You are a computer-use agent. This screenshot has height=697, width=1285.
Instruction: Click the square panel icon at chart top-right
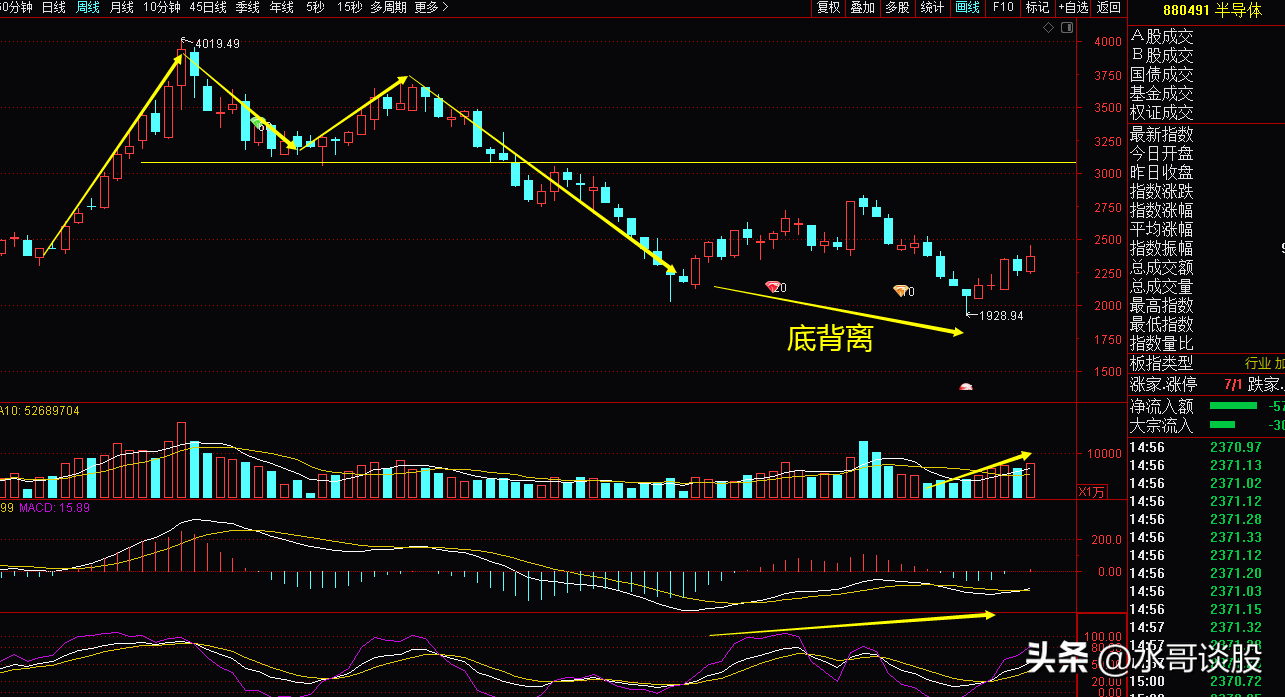1066,28
